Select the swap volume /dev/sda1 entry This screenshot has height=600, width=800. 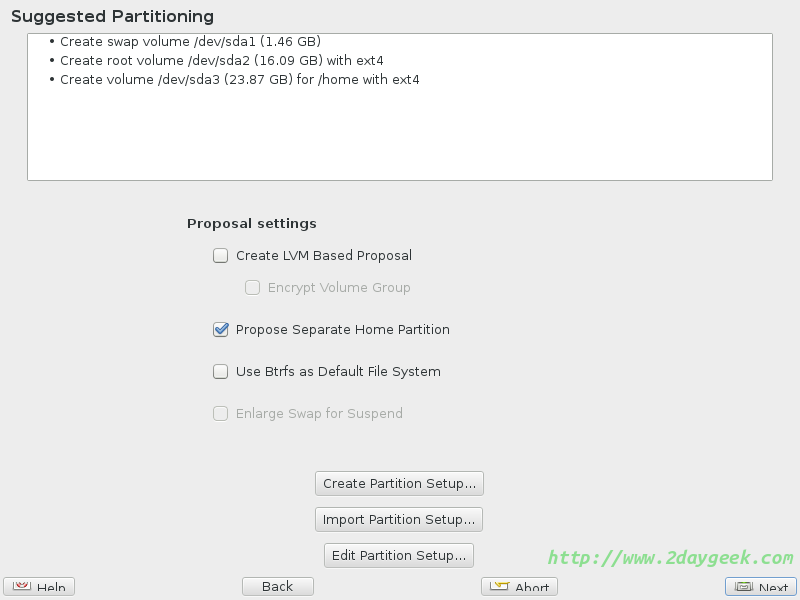point(190,42)
